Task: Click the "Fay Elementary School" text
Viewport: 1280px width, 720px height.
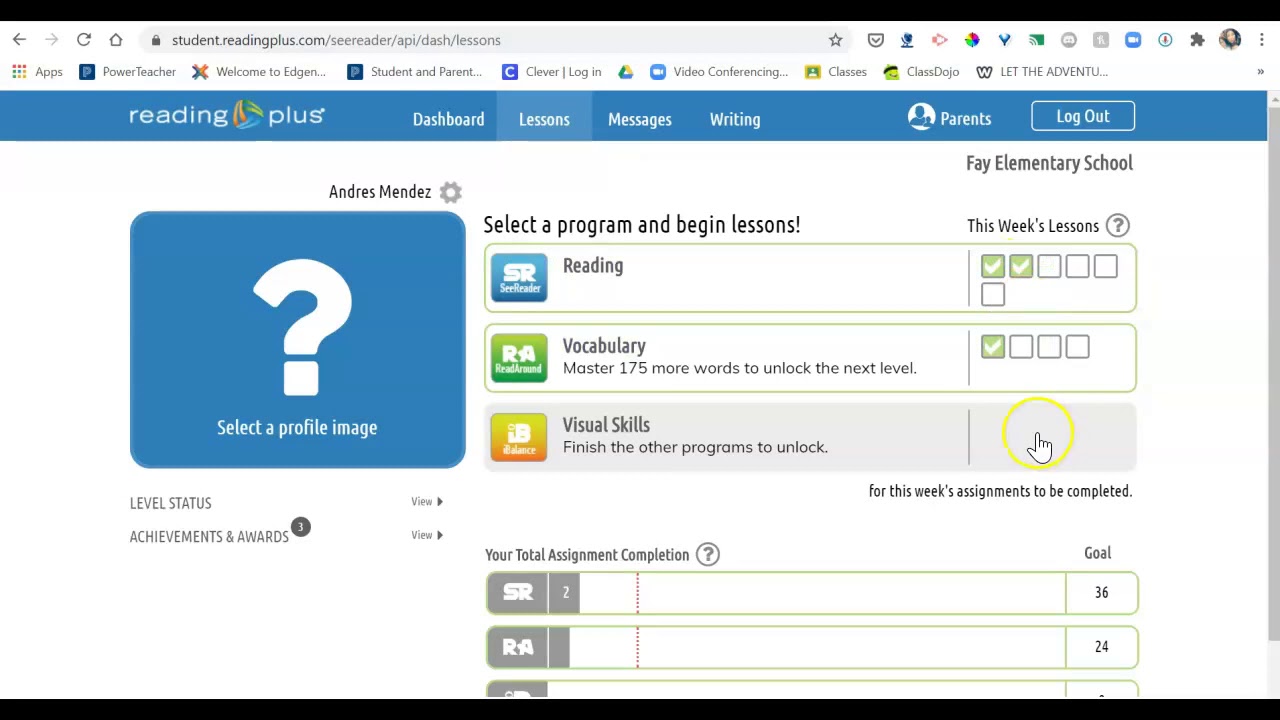Action: (x=1049, y=163)
